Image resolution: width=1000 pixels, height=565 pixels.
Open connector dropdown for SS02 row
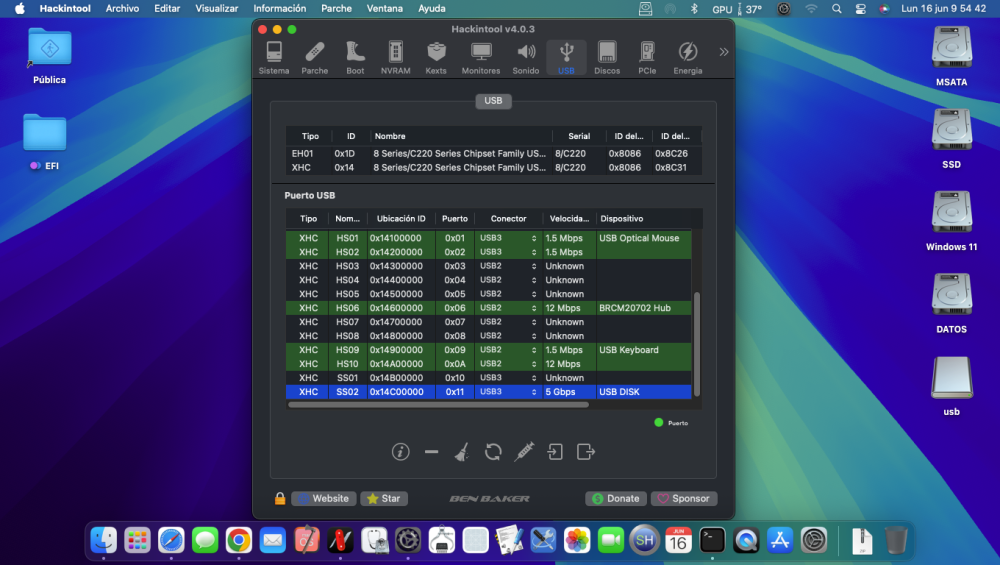[x=508, y=392]
